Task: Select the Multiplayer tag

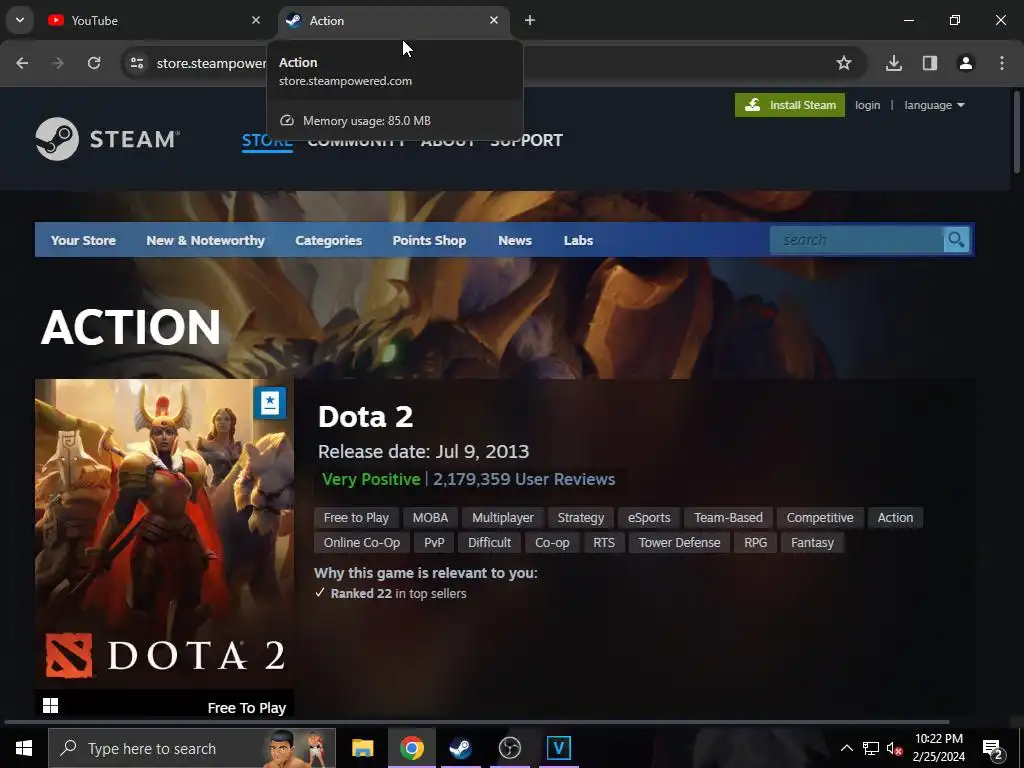Action: click(x=503, y=518)
